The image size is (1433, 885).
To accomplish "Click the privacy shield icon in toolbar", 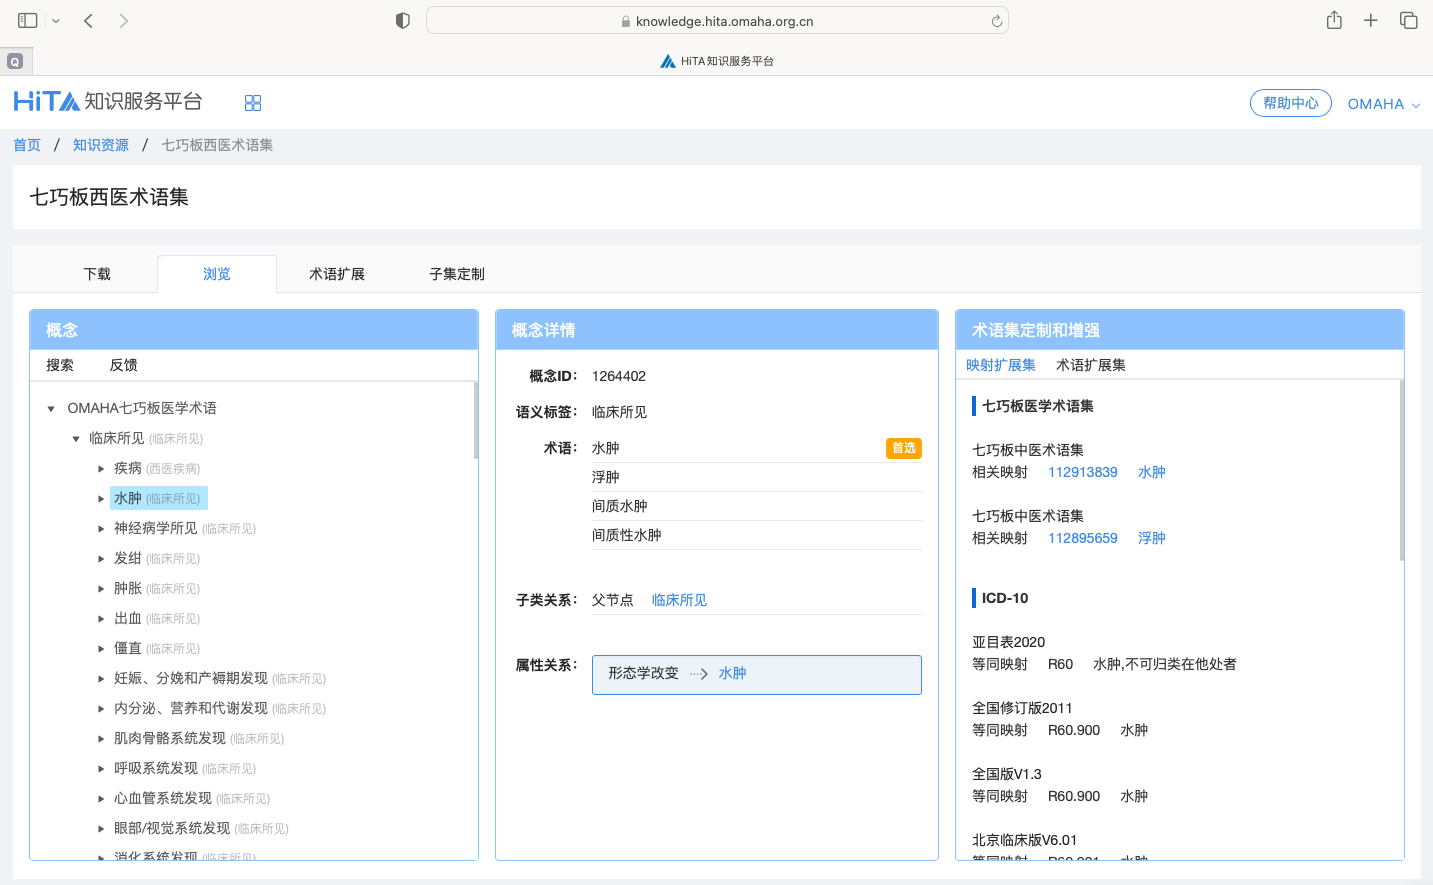I will tap(403, 20).
